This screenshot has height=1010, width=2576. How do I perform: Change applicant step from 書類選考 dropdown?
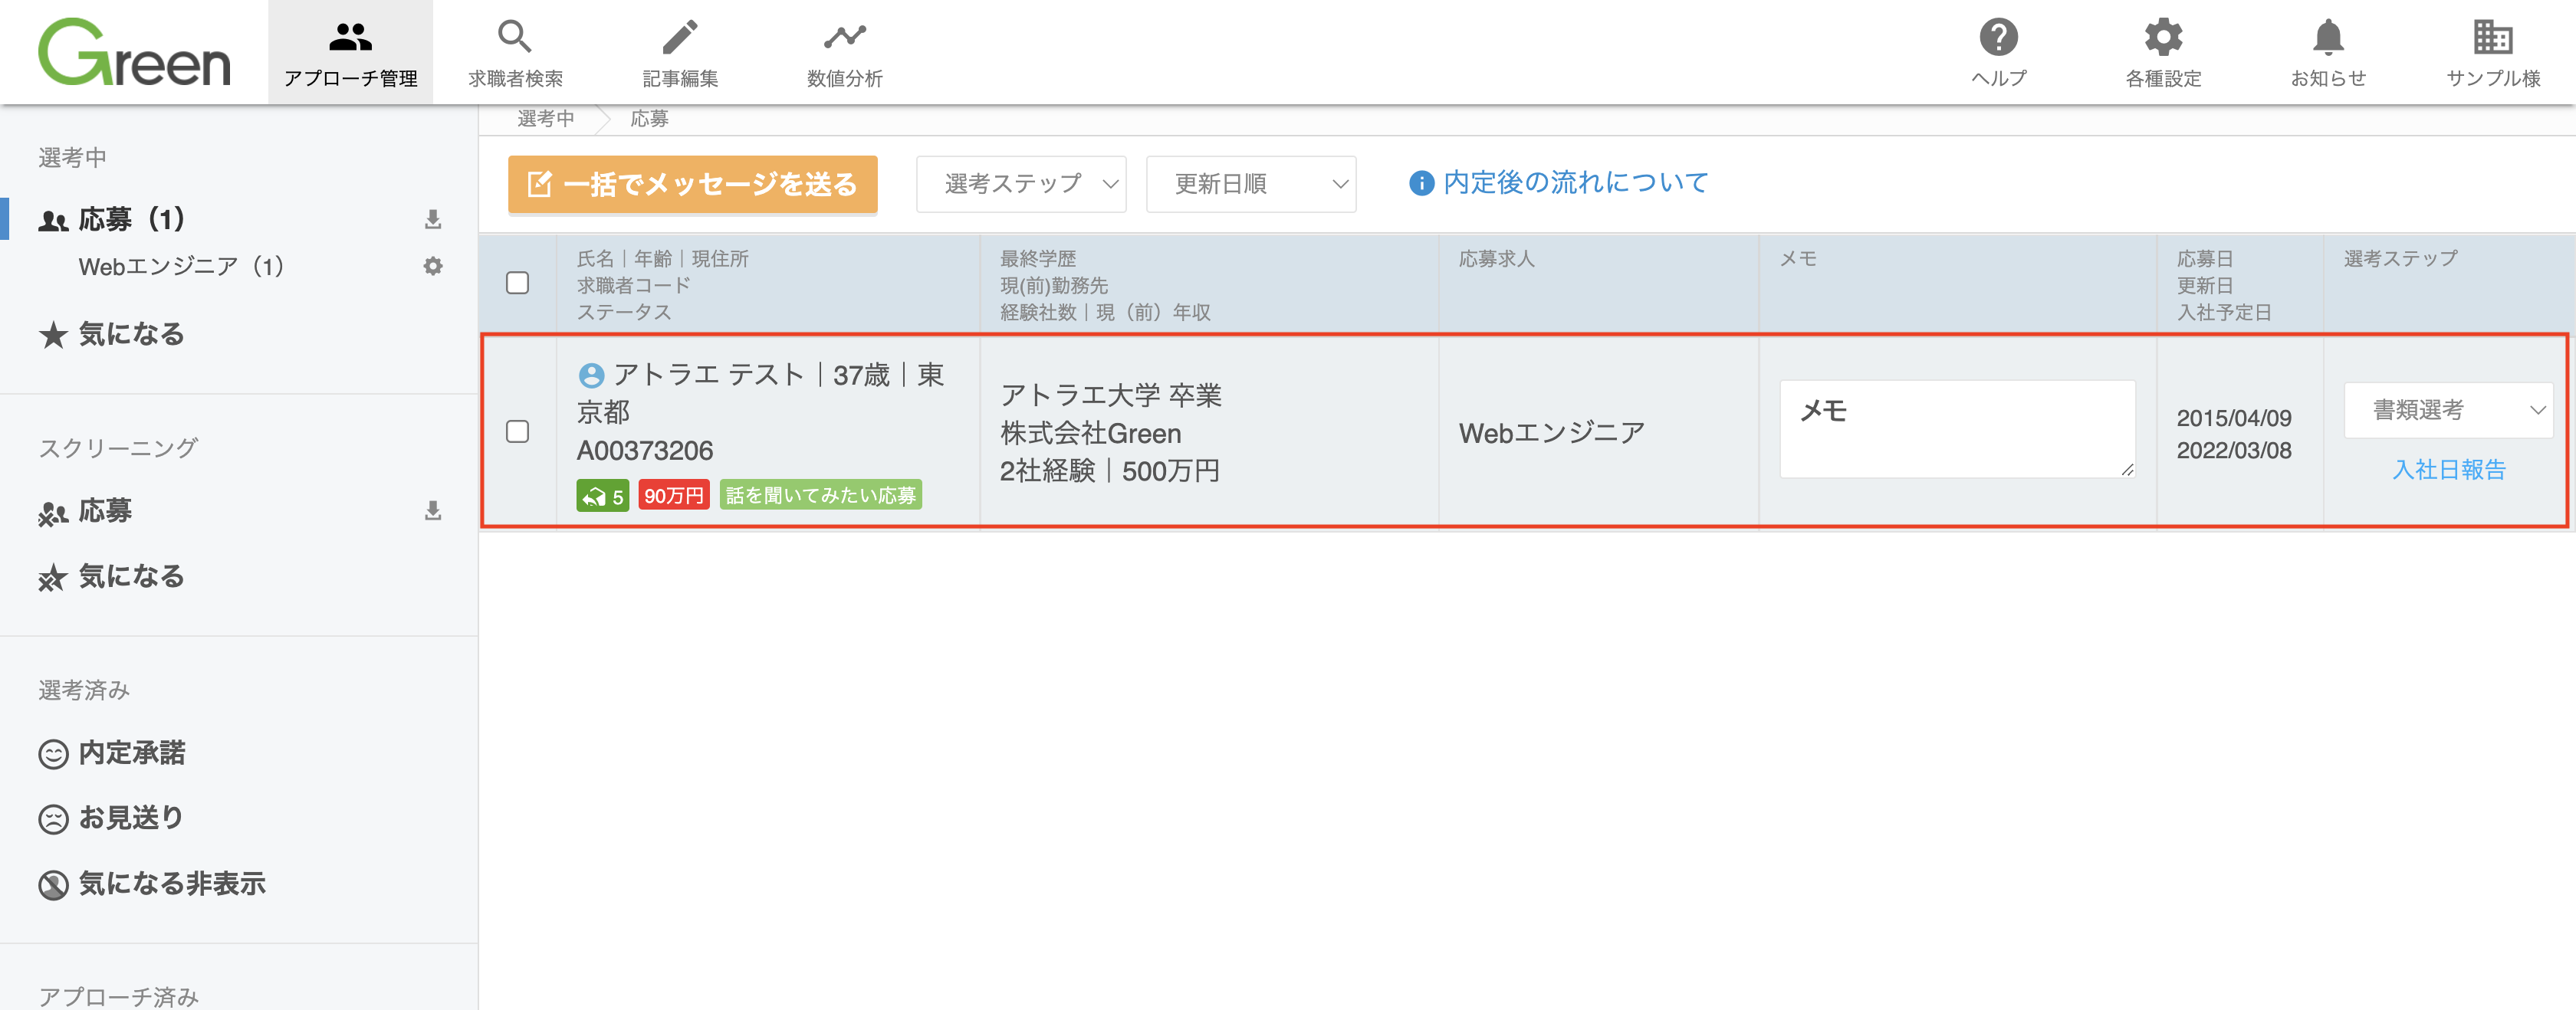pos(2448,410)
